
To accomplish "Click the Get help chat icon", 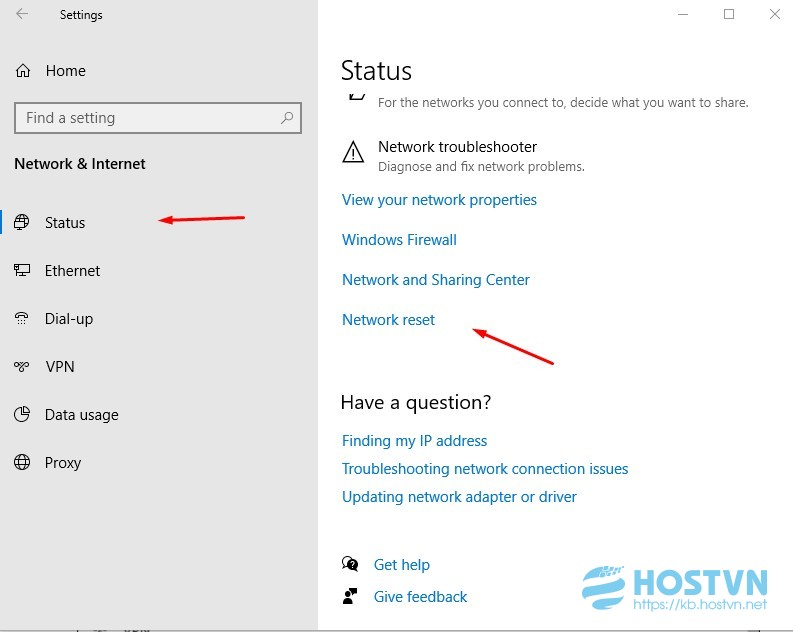I will [x=350, y=564].
